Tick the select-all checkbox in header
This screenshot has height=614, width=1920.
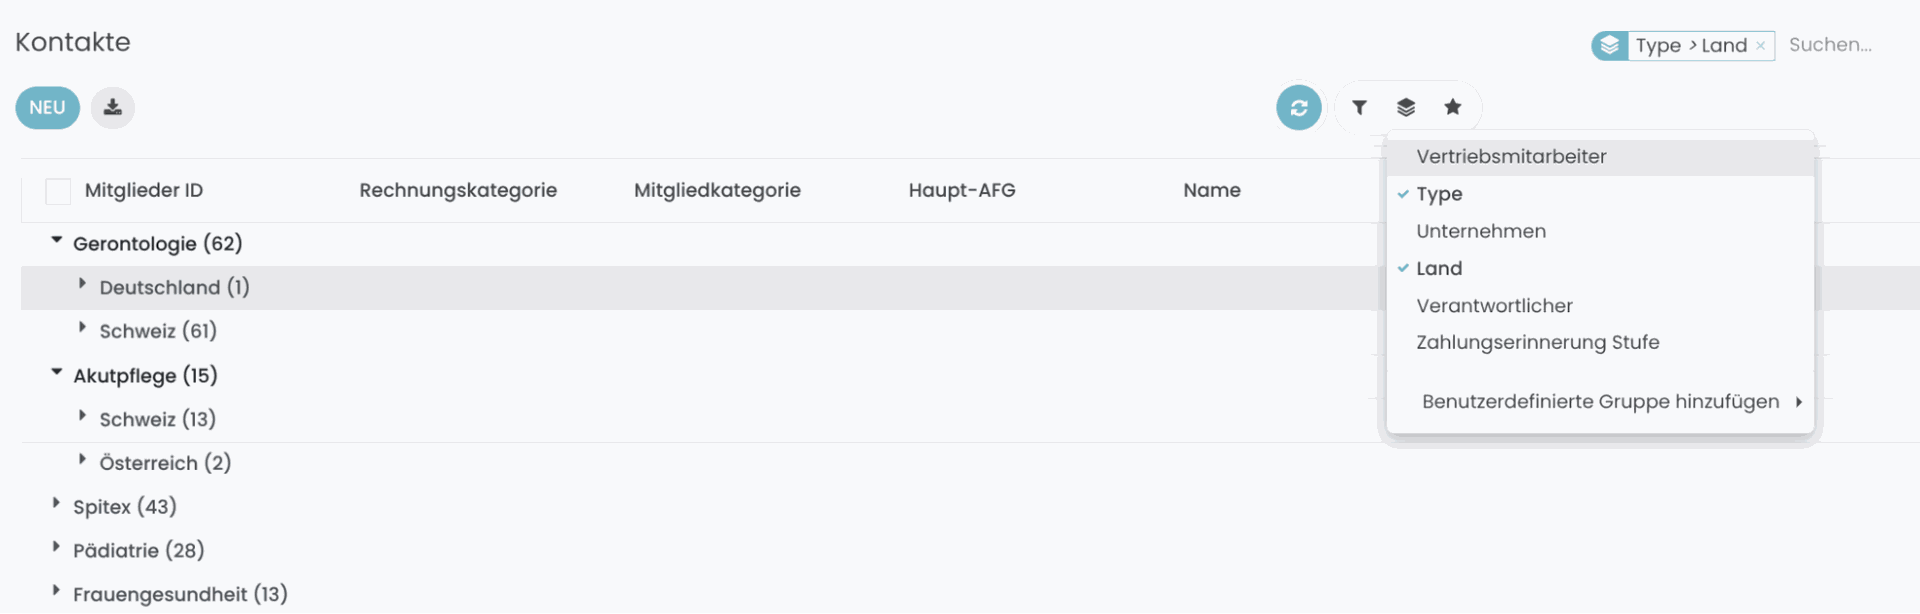58,191
